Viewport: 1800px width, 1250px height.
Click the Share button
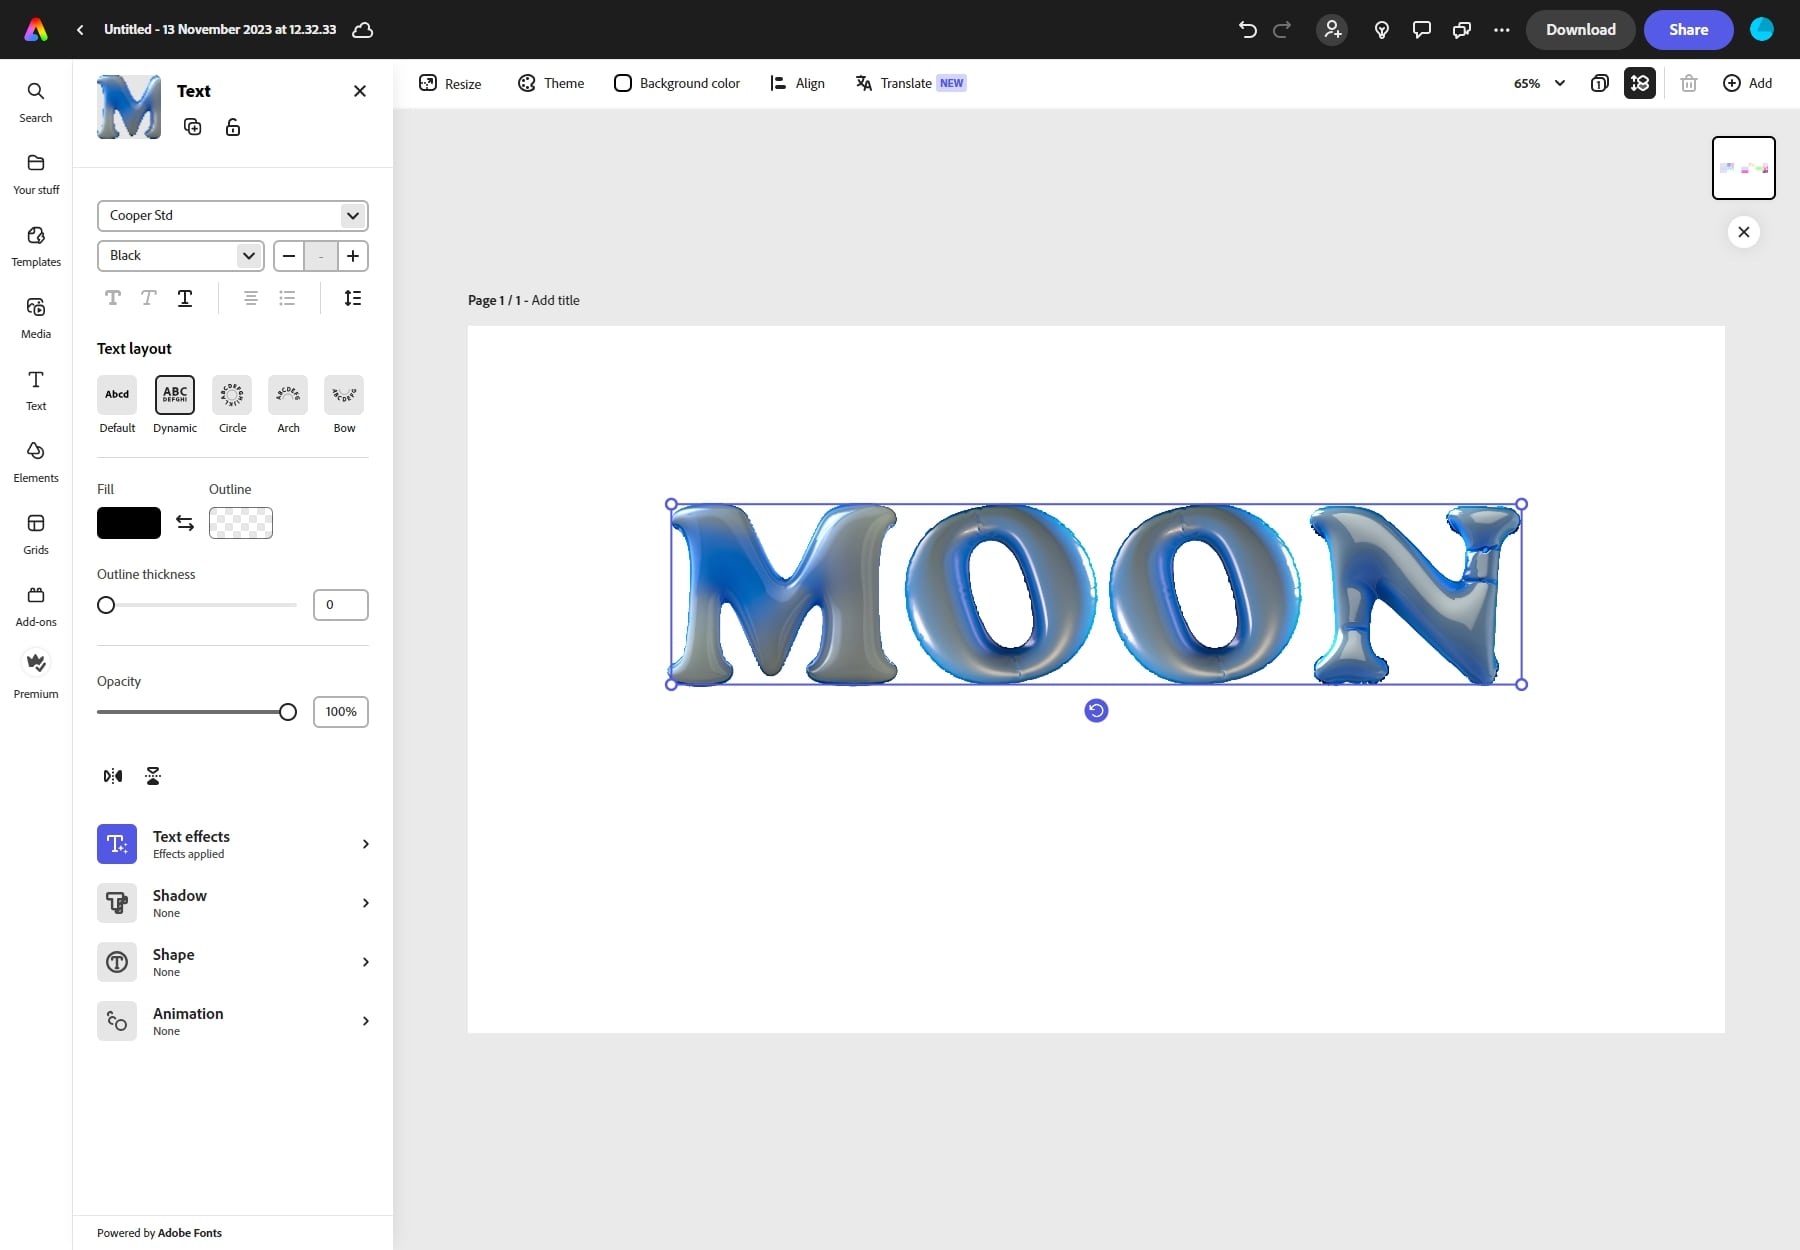1688,29
